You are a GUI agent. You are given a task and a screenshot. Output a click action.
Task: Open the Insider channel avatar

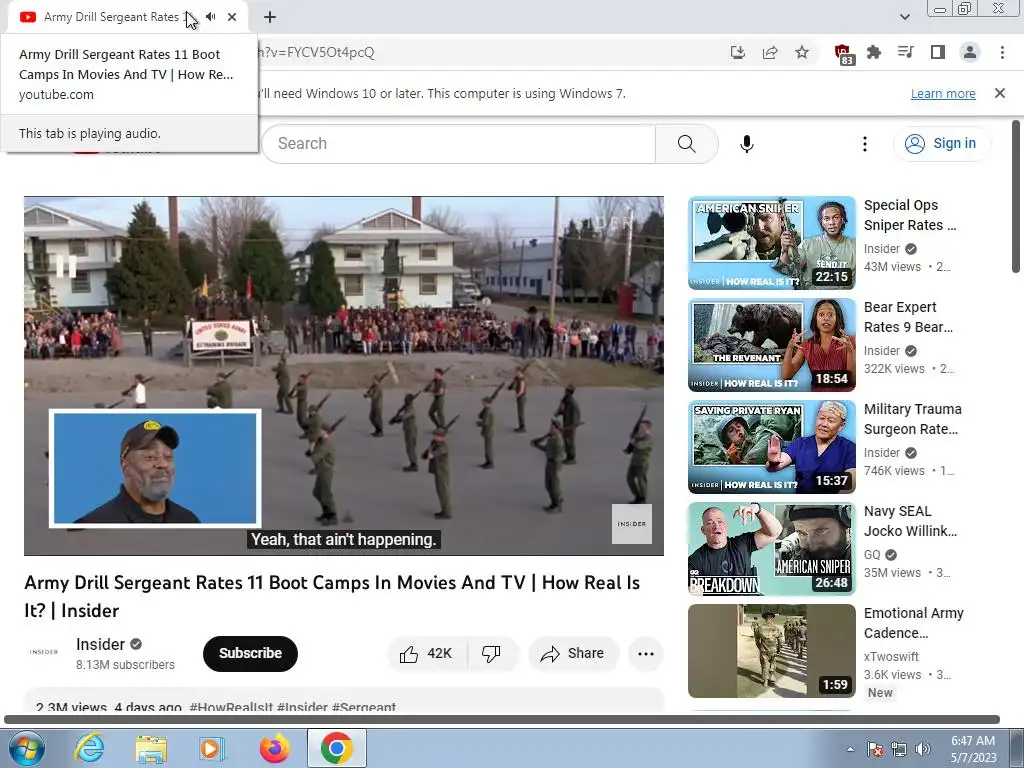(44, 652)
